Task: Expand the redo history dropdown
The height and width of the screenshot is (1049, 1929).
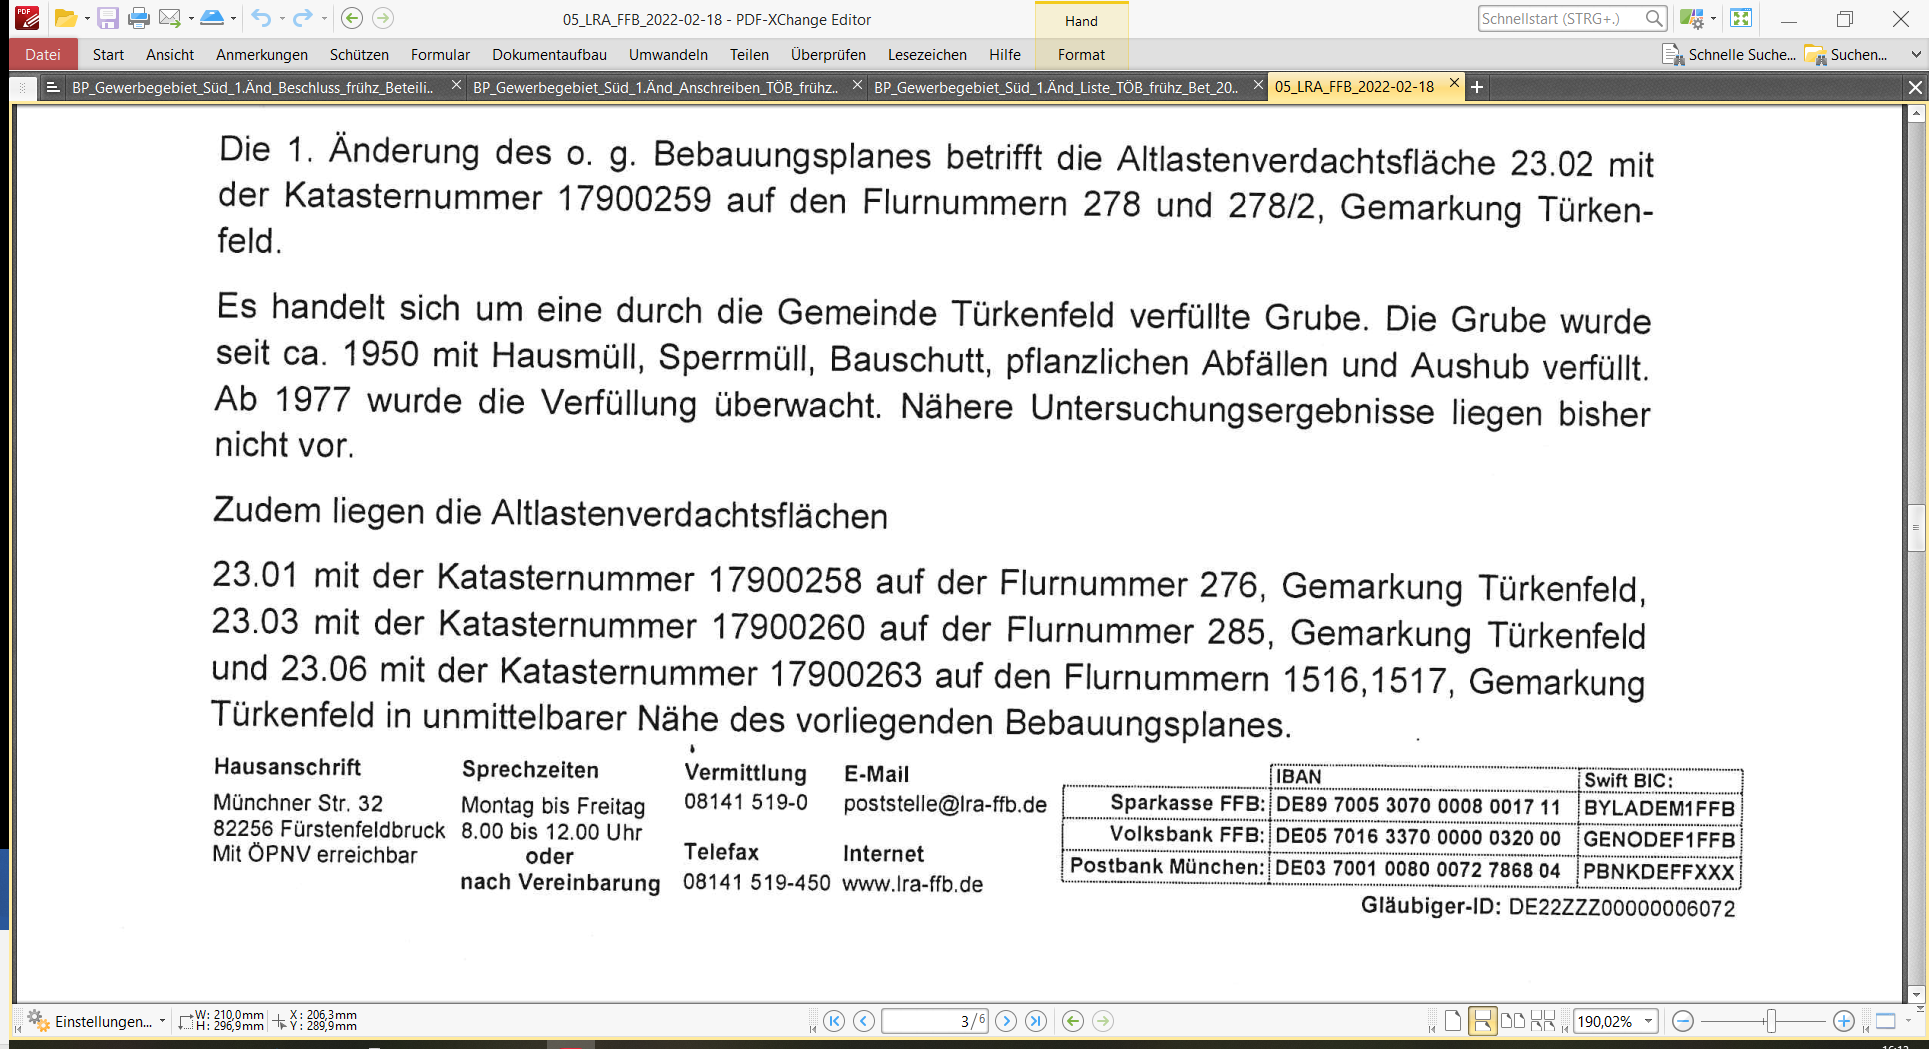Action: coord(323,18)
